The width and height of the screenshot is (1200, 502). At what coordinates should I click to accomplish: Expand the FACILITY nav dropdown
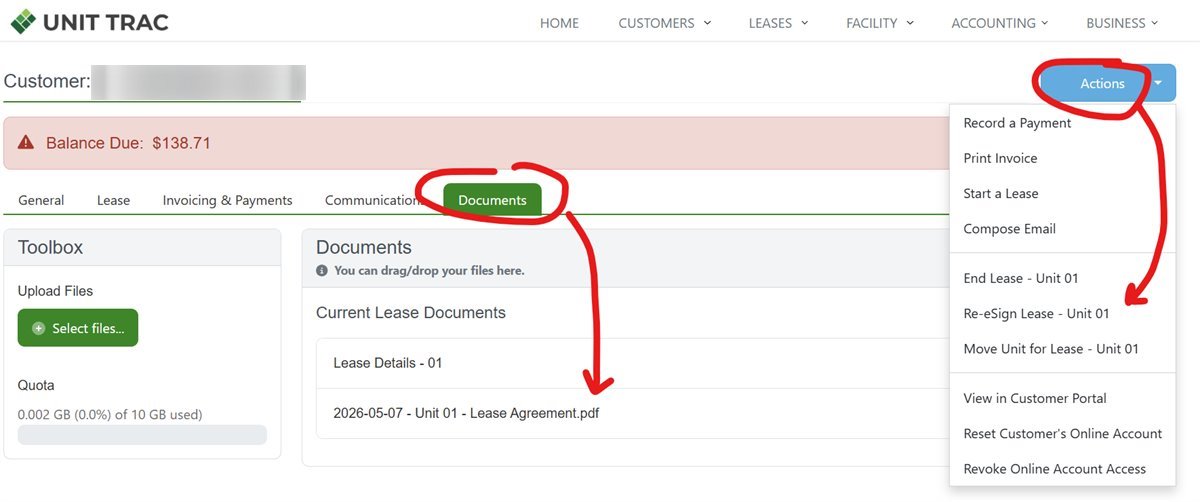(880, 23)
